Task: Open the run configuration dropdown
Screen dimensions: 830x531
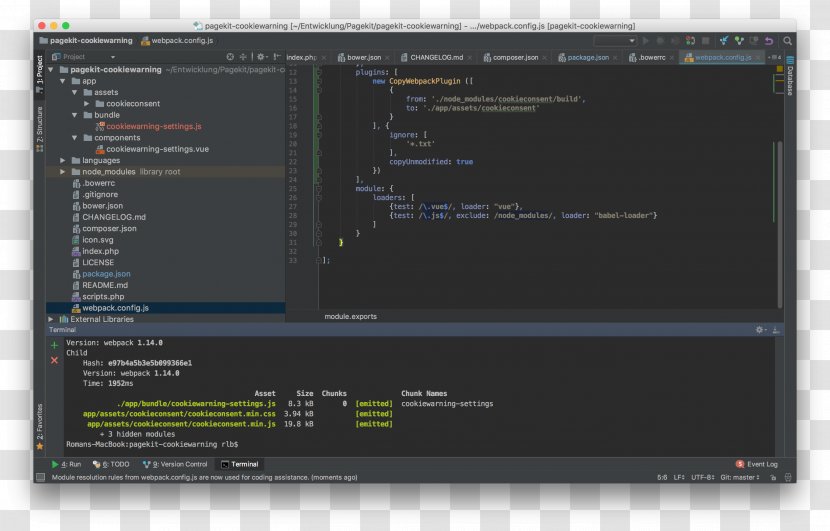Action: point(615,41)
